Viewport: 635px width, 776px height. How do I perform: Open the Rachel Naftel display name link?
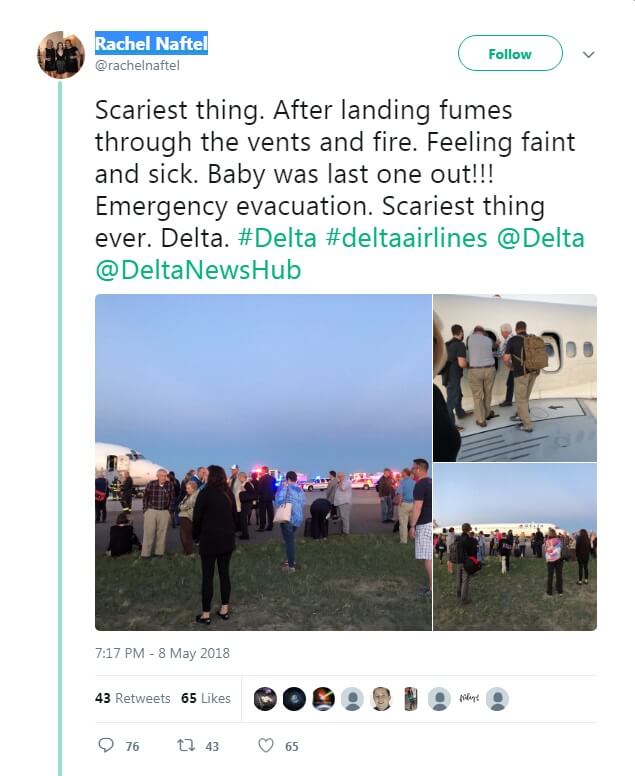(x=151, y=44)
